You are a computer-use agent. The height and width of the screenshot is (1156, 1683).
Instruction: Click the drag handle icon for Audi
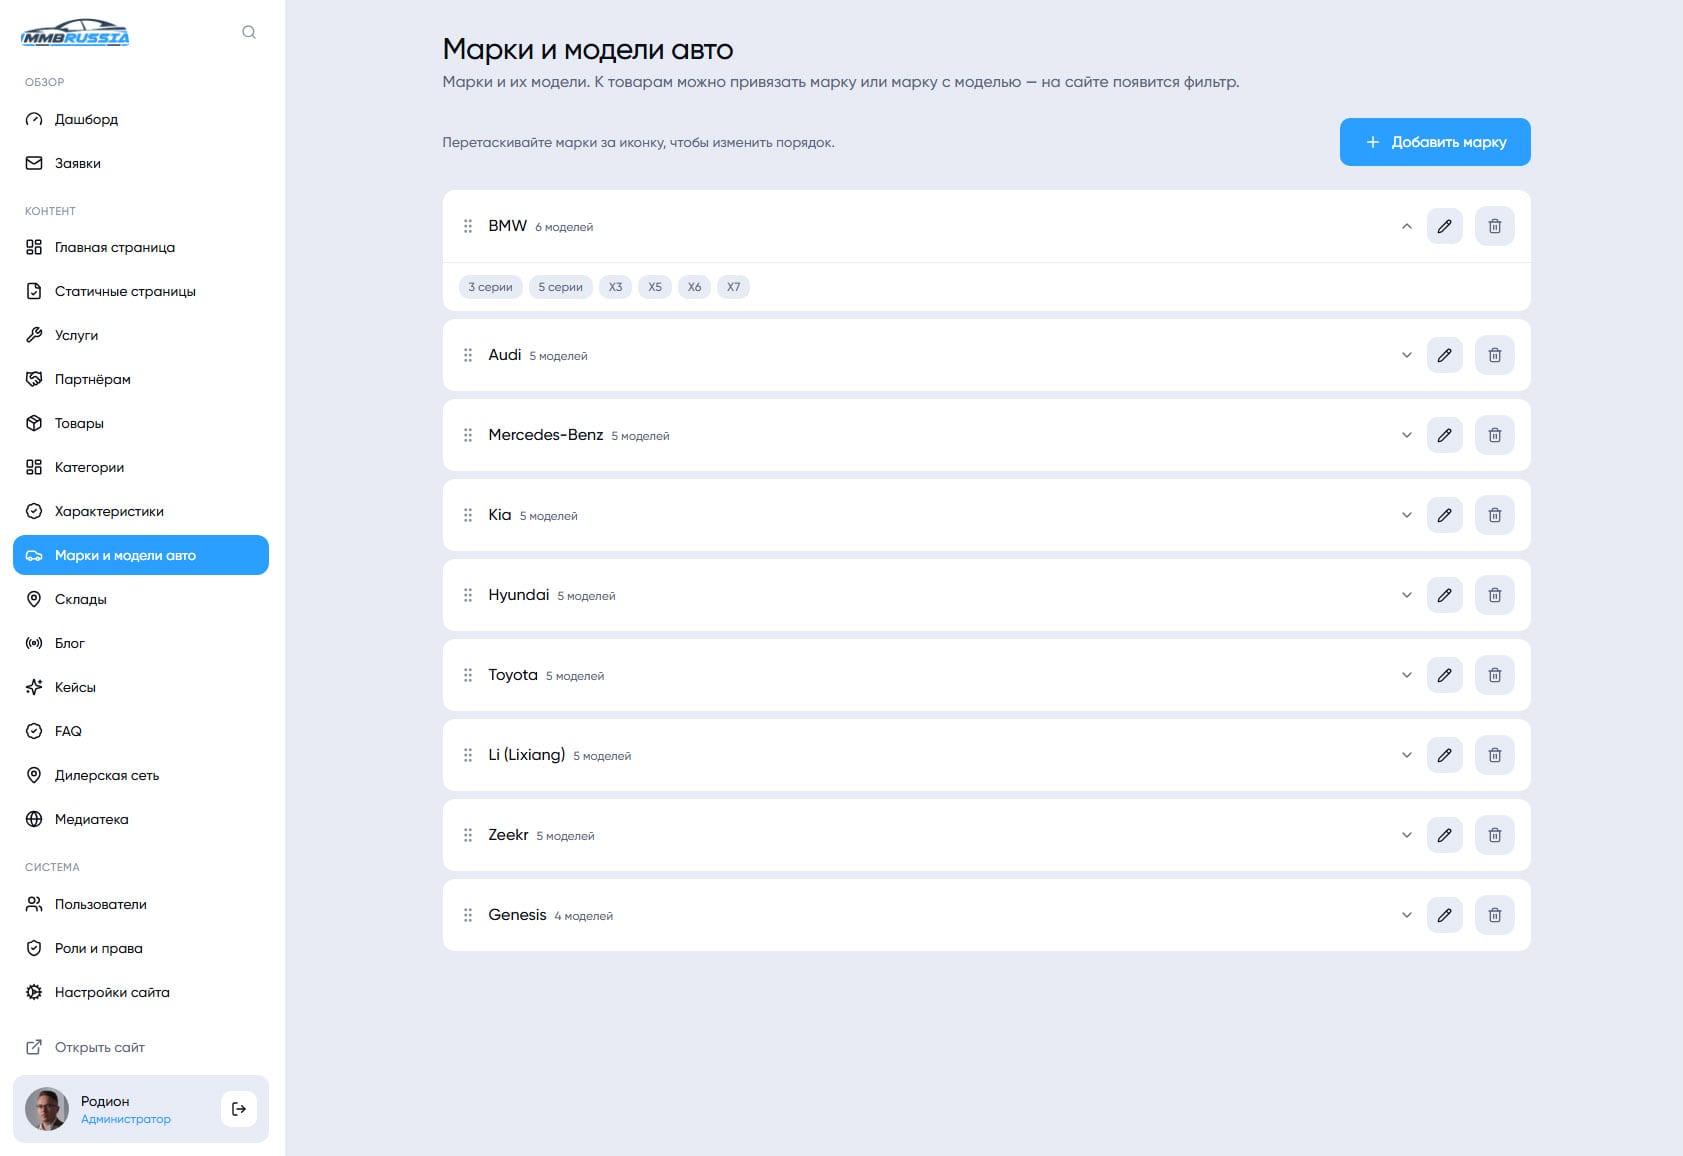pos(468,355)
